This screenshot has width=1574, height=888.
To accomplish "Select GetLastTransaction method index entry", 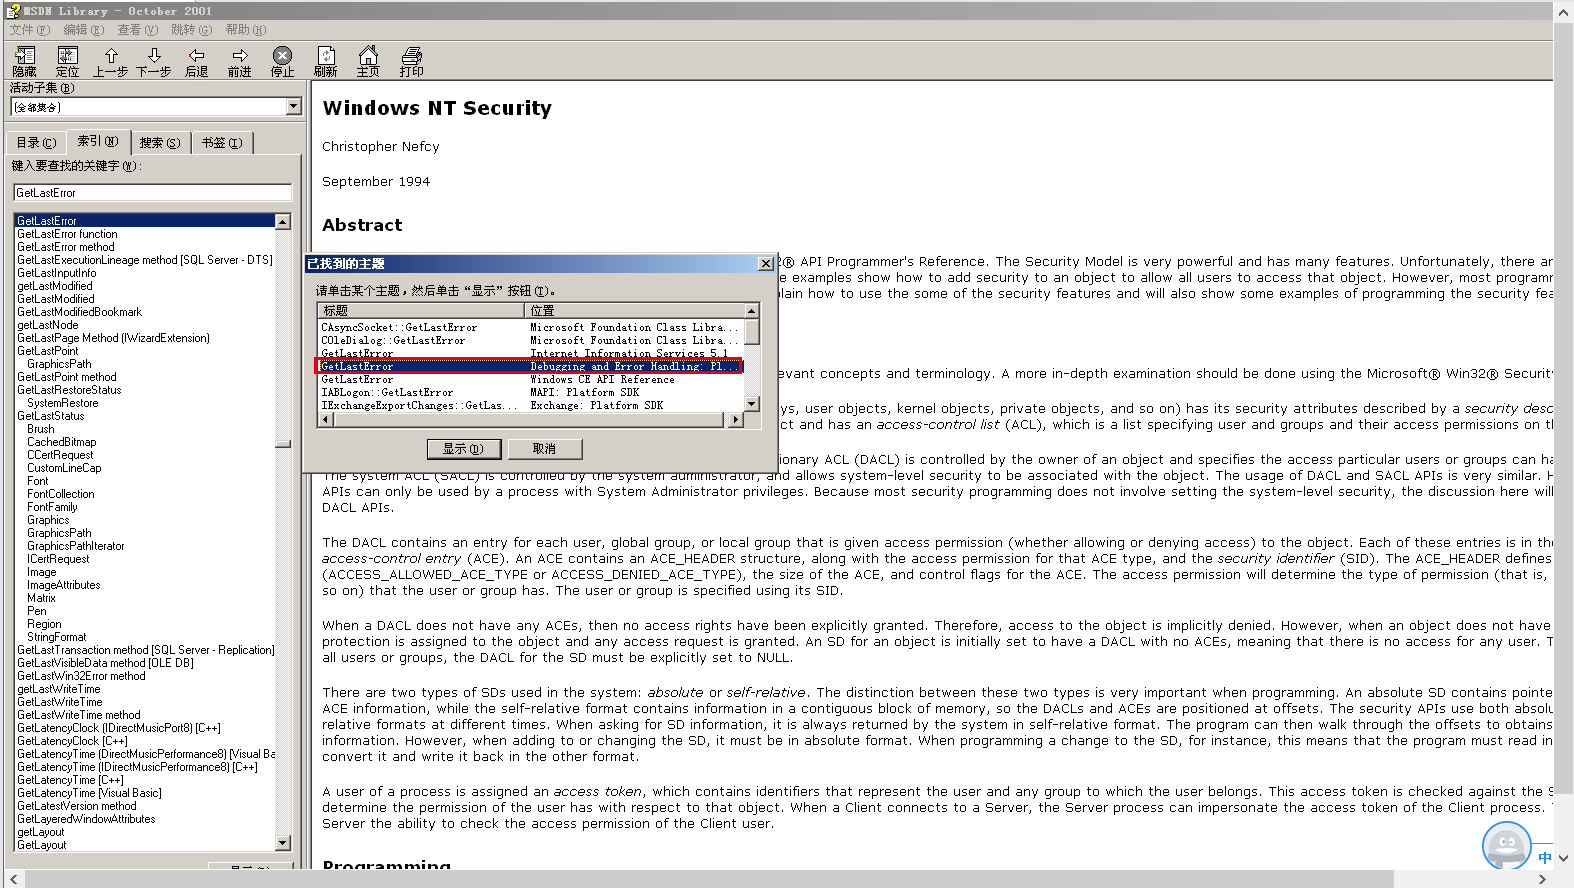I will (145, 650).
